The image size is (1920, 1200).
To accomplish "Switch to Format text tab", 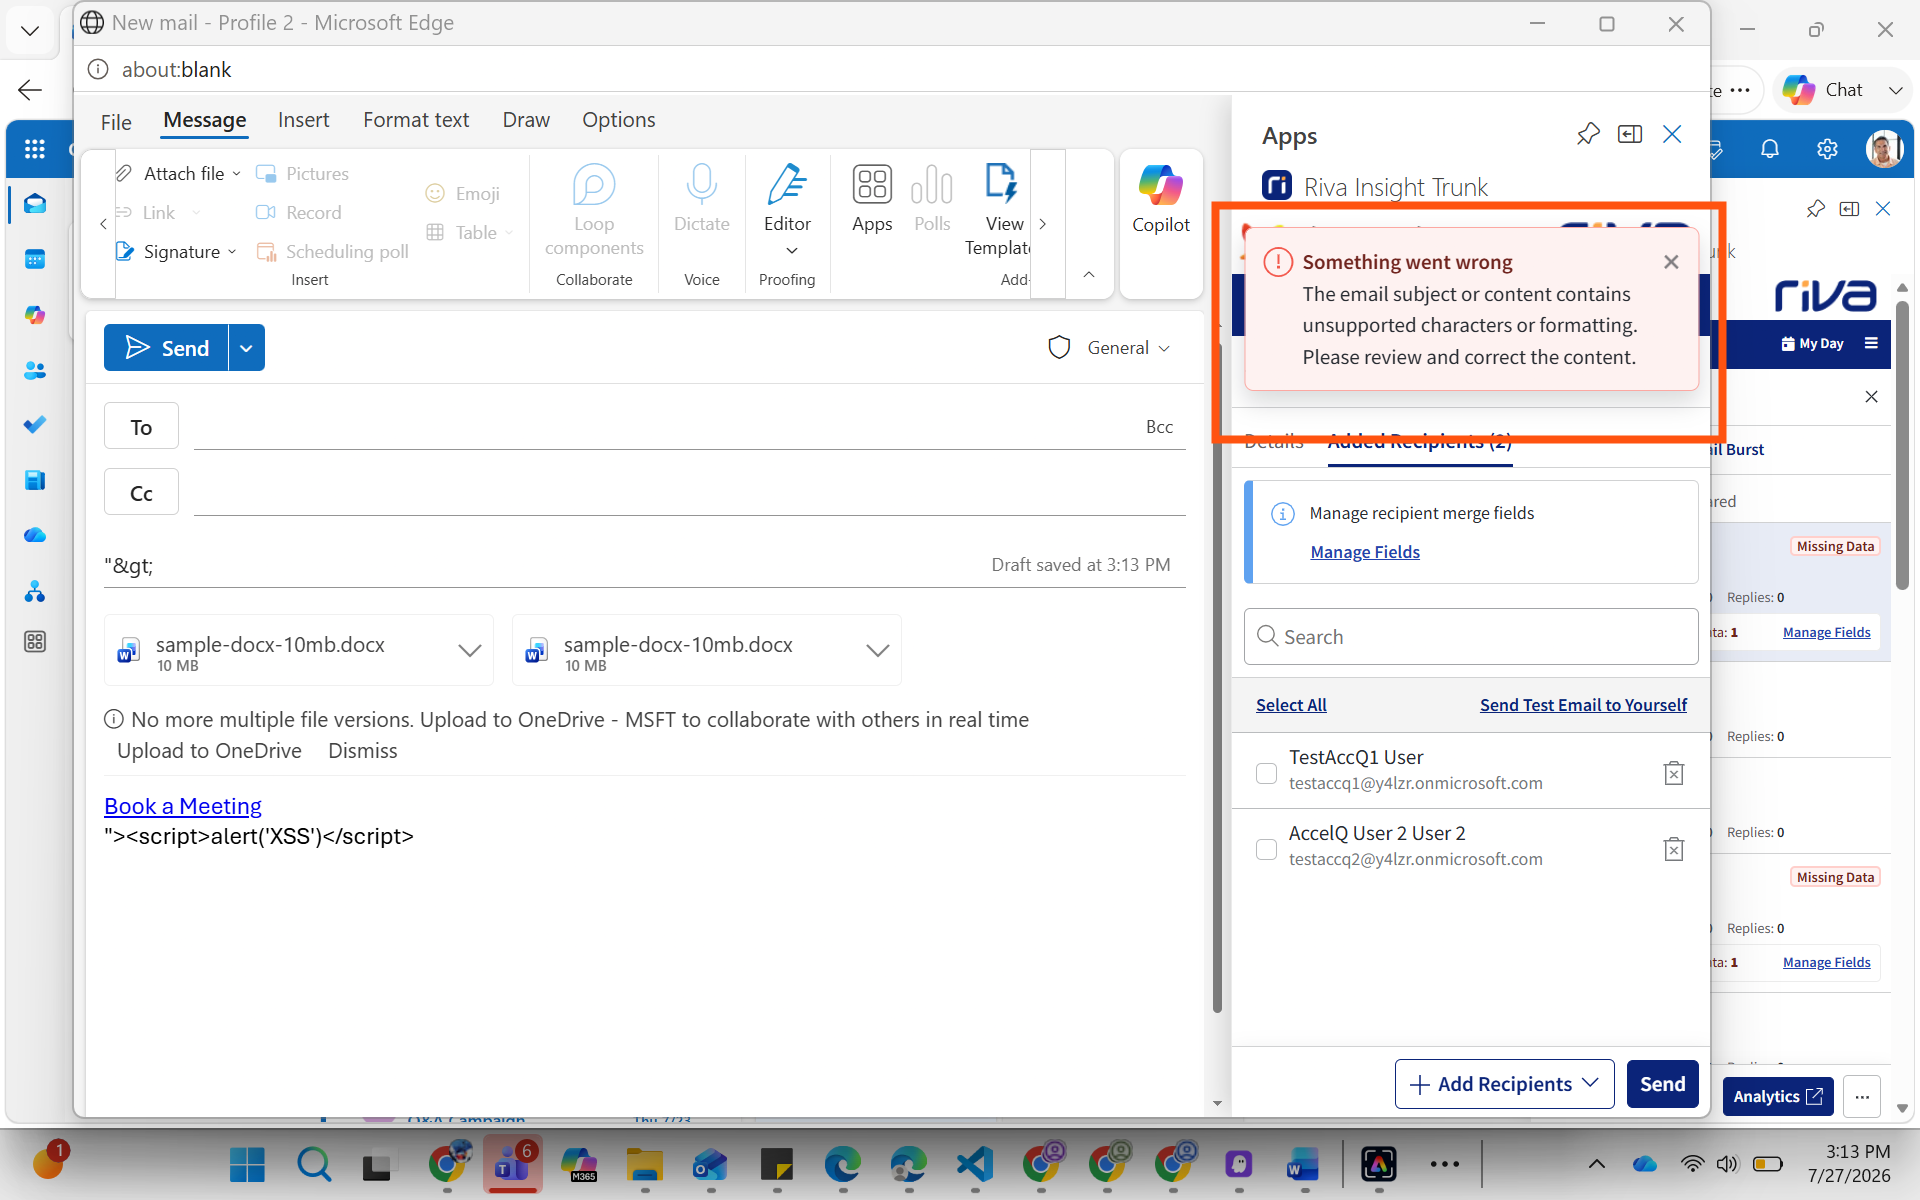I will point(416,120).
